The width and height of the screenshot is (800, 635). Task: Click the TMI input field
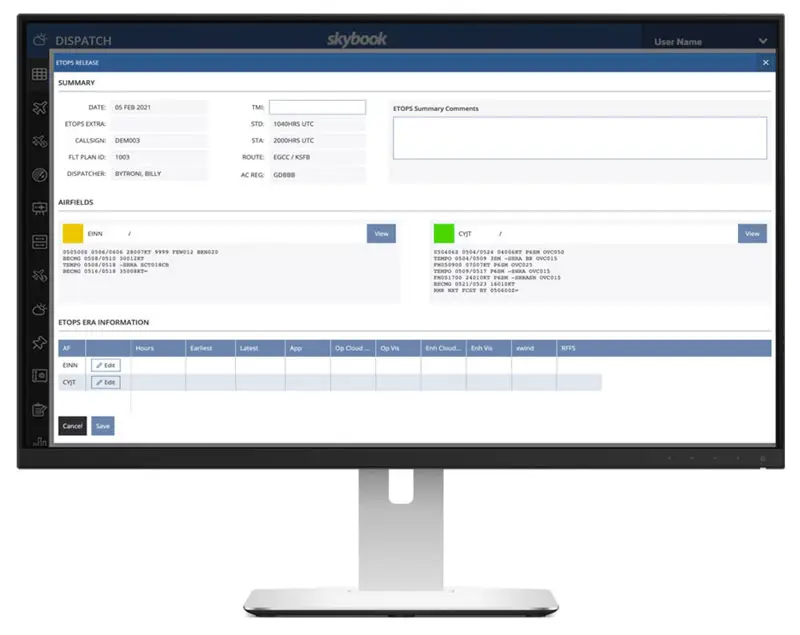317,107
